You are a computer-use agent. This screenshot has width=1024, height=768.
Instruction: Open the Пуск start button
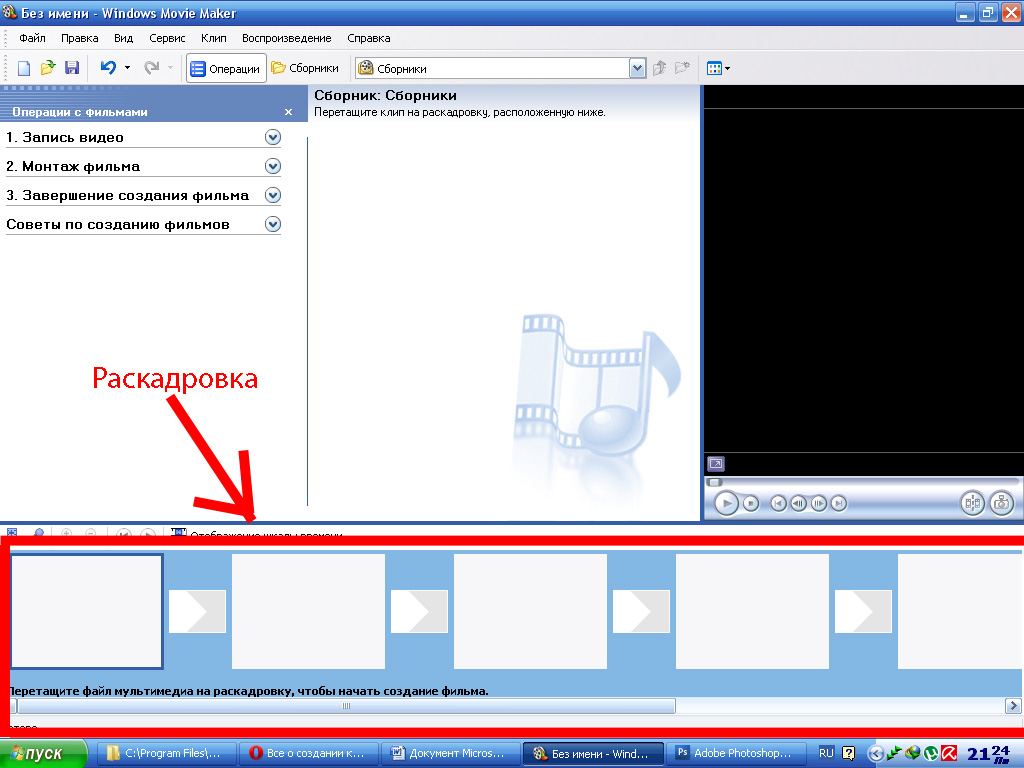point(43,754)
